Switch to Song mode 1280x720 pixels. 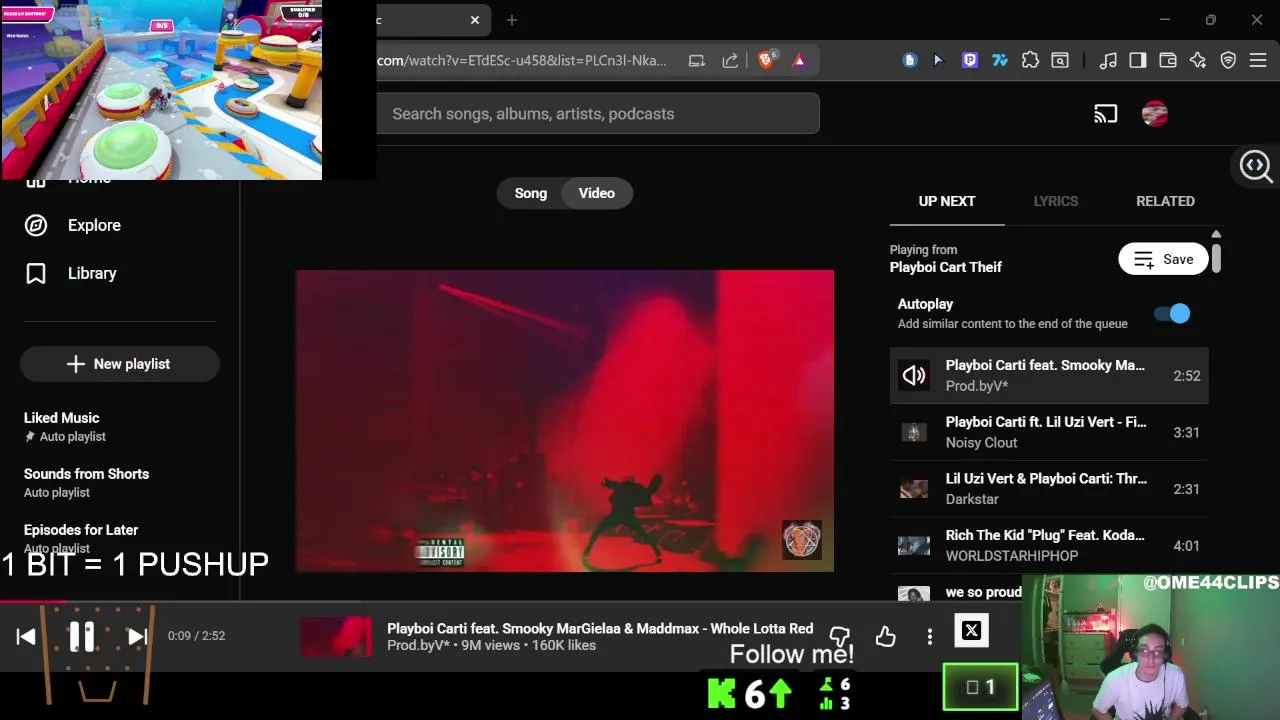[531, 193]
